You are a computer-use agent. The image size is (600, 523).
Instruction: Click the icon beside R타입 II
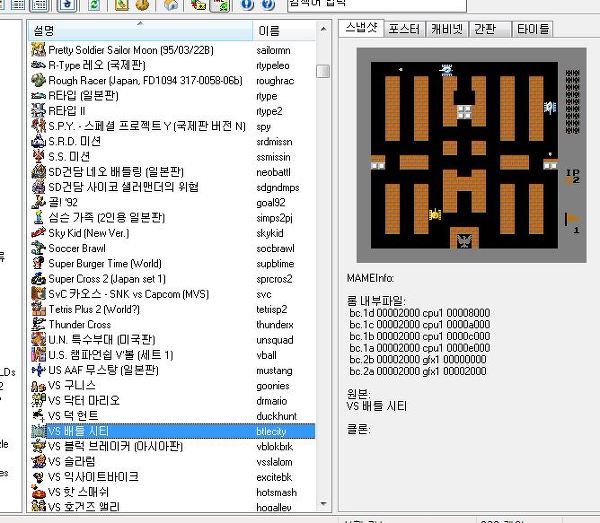click(x=38, y=111)
